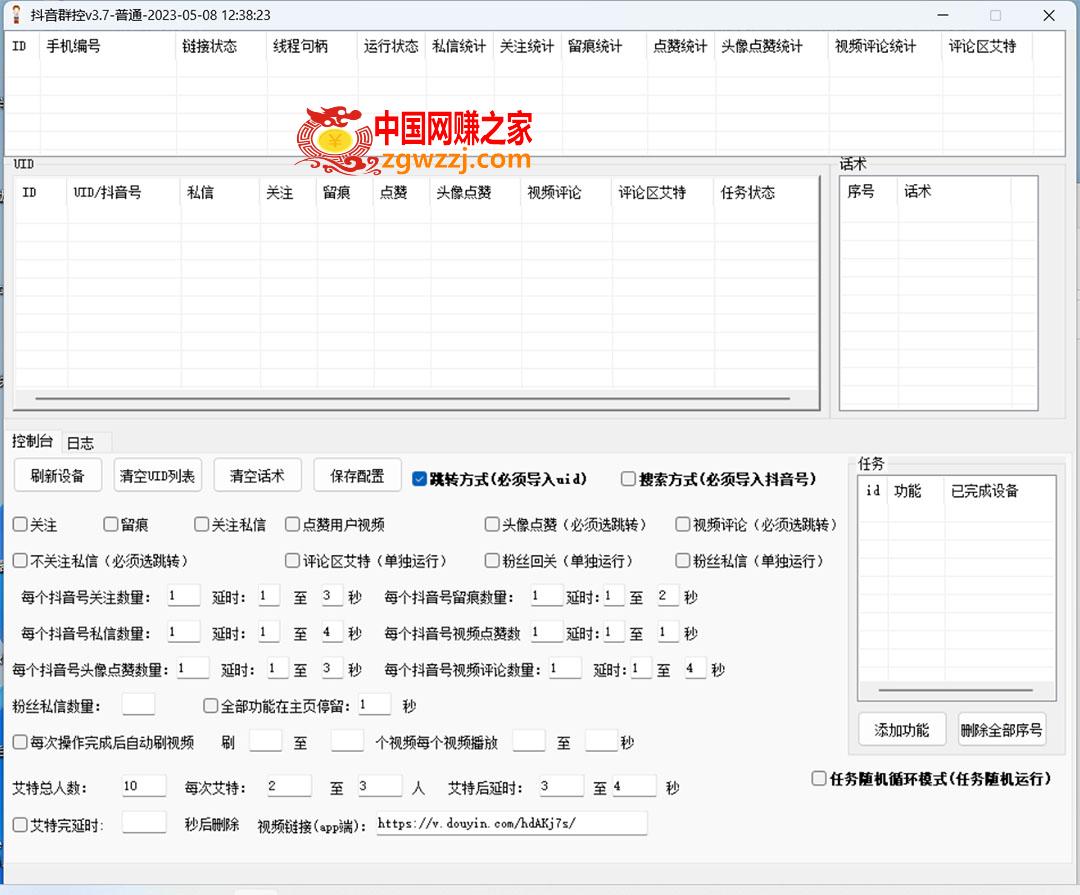This screenshot has width=1080, height=895.
Task: Click the 视频链接(app端) URL field
Action: [511, 823]
